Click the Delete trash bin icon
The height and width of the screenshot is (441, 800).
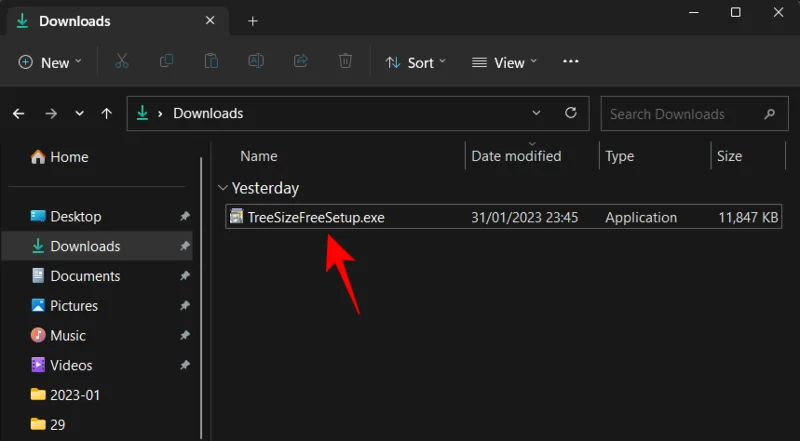pos(345,62)
